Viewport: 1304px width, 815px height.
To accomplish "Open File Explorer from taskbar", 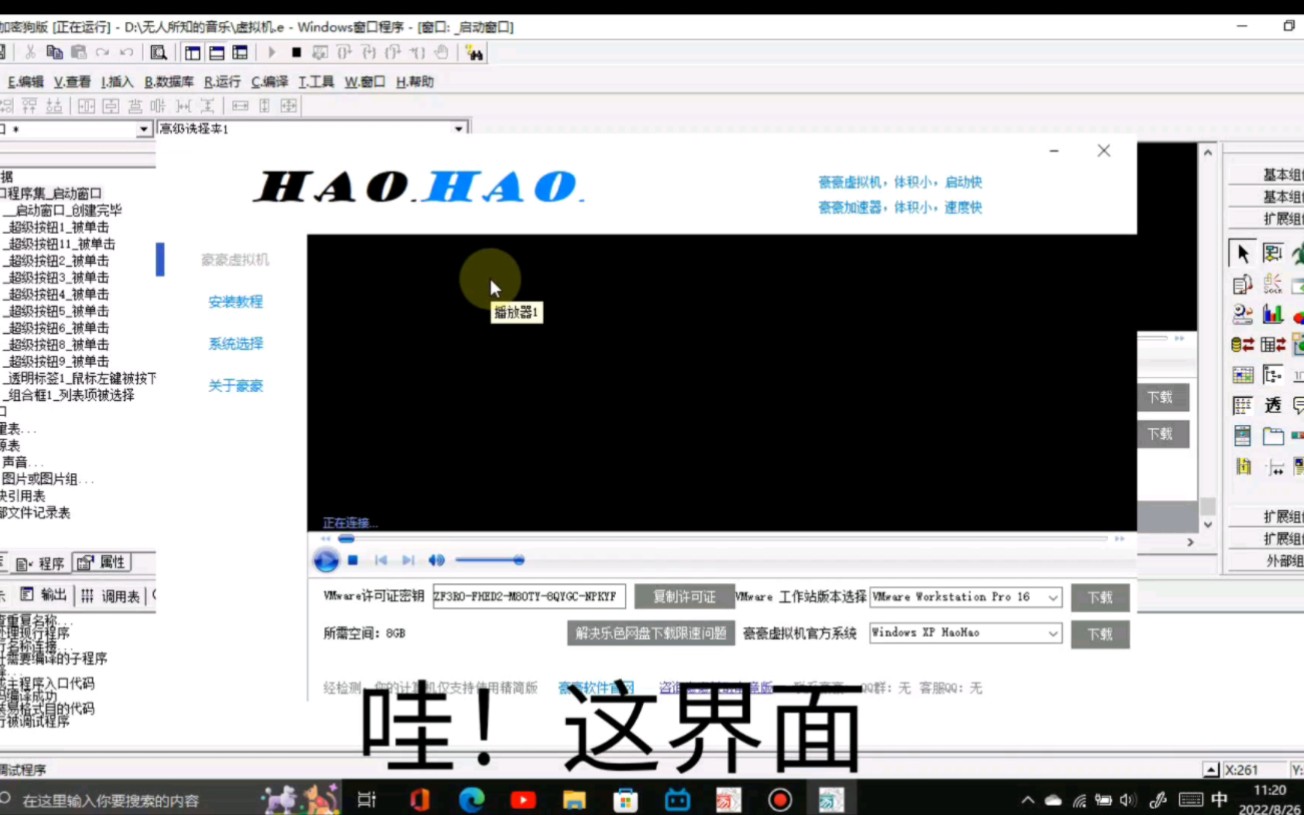I will (x=574, y=799).
